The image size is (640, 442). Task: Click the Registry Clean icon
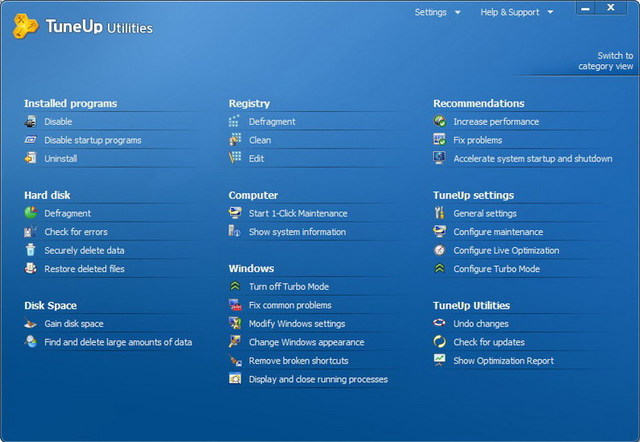235,140
